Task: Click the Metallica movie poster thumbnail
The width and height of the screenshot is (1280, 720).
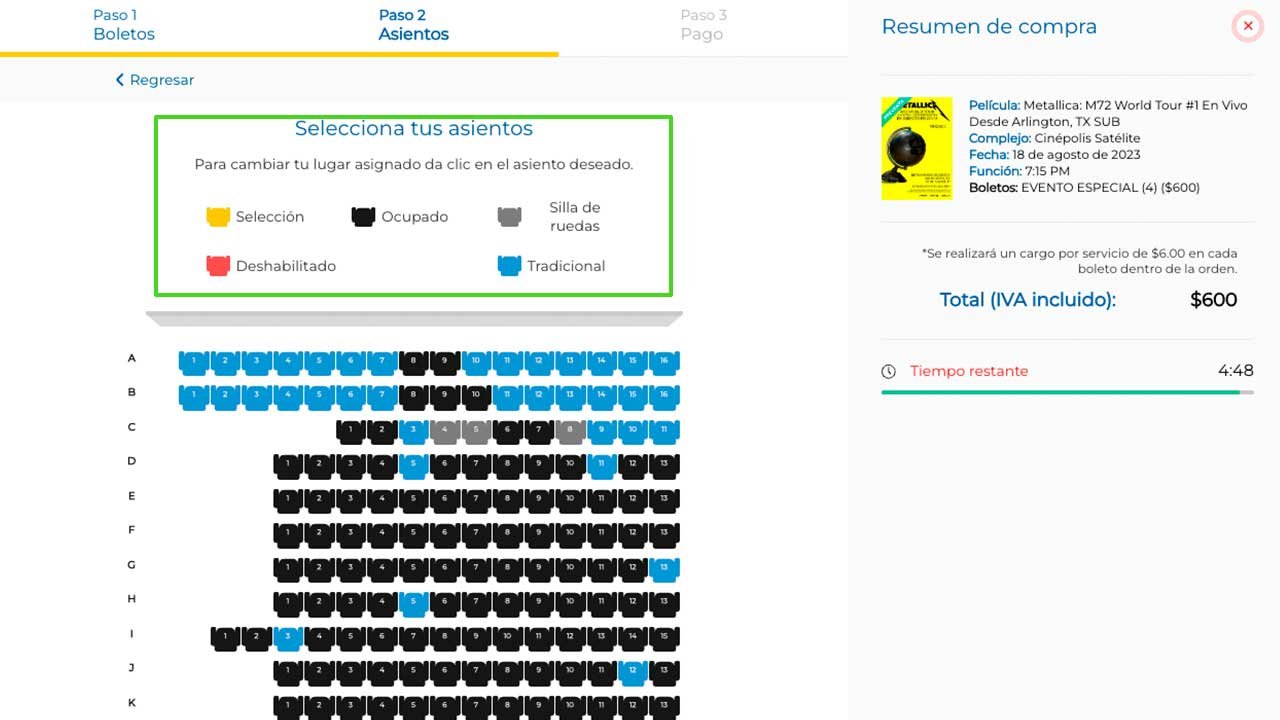Action: 917,148
